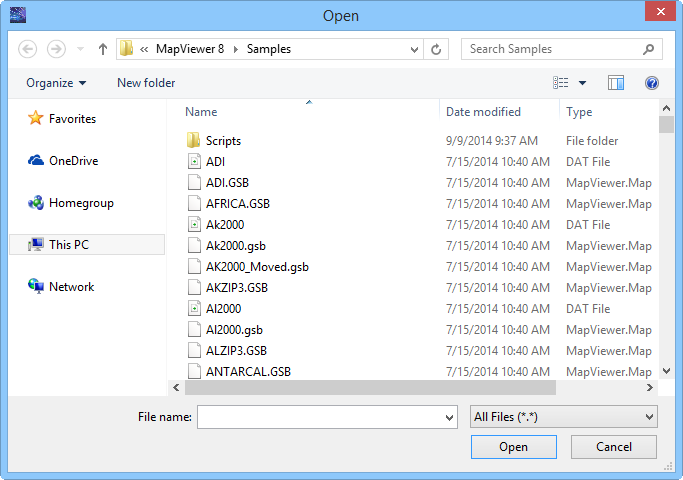Click the MapViewer 8 breadcrumb

pos(190,49)
